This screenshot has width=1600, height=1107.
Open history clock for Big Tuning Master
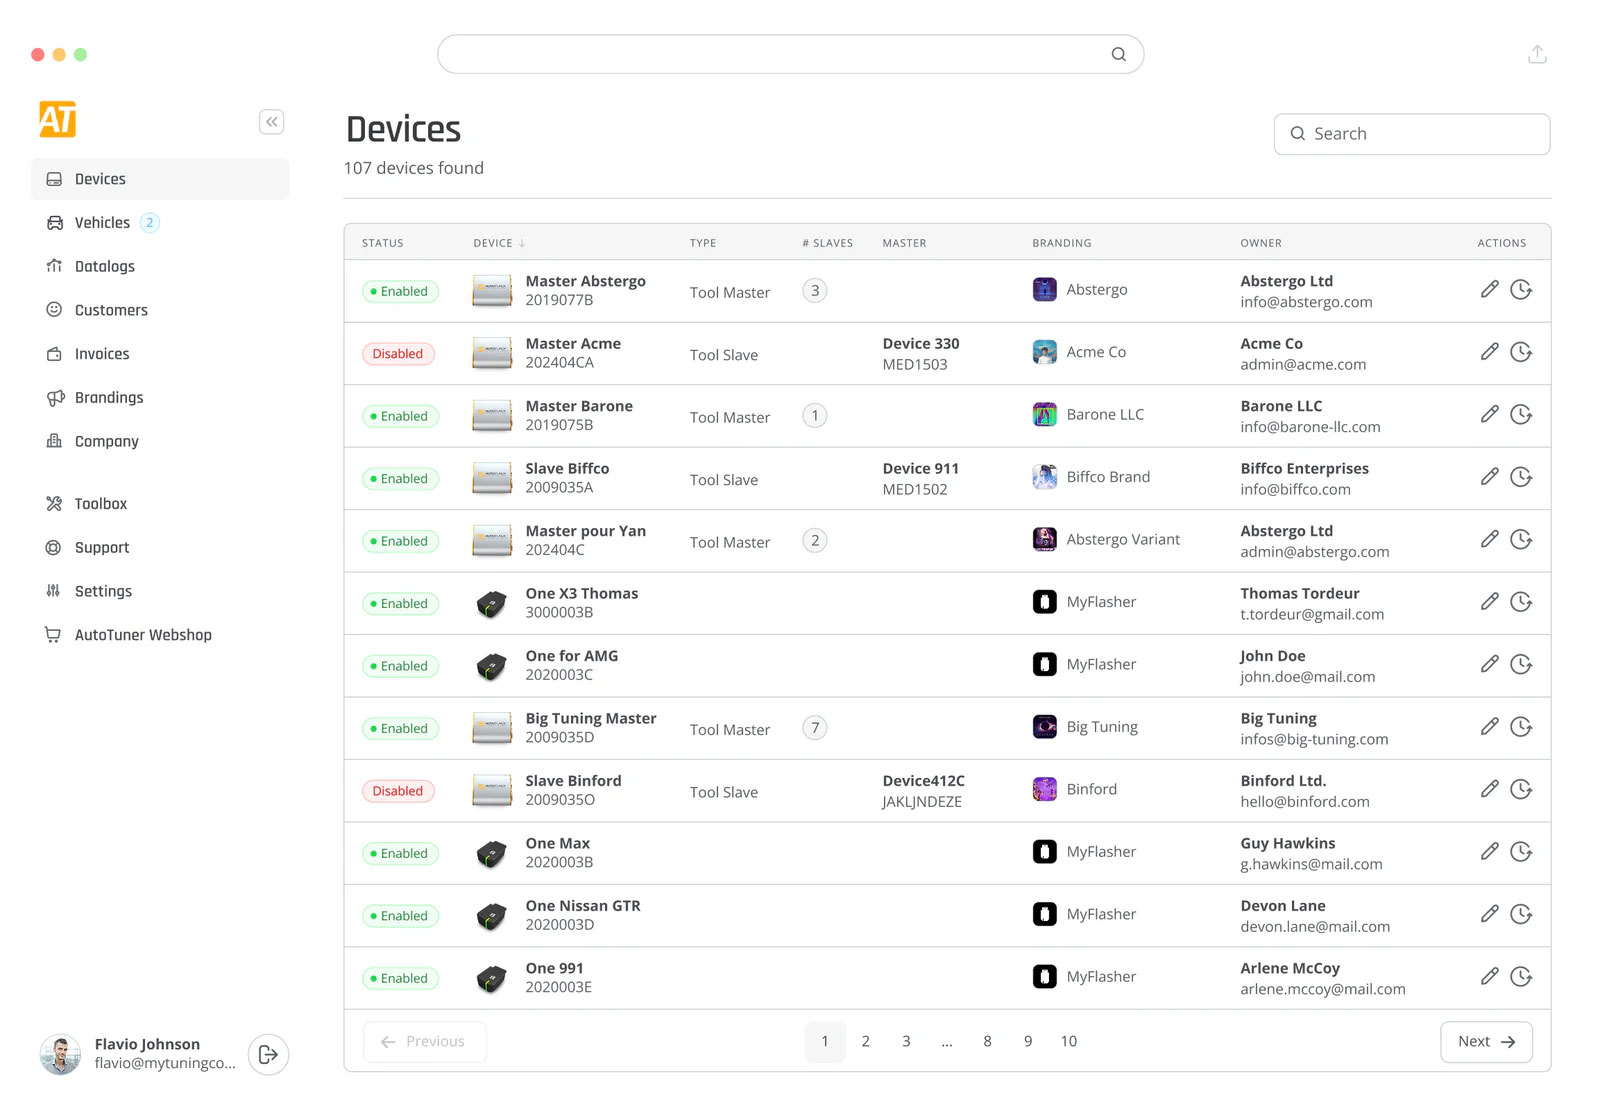coord(1521,727)
